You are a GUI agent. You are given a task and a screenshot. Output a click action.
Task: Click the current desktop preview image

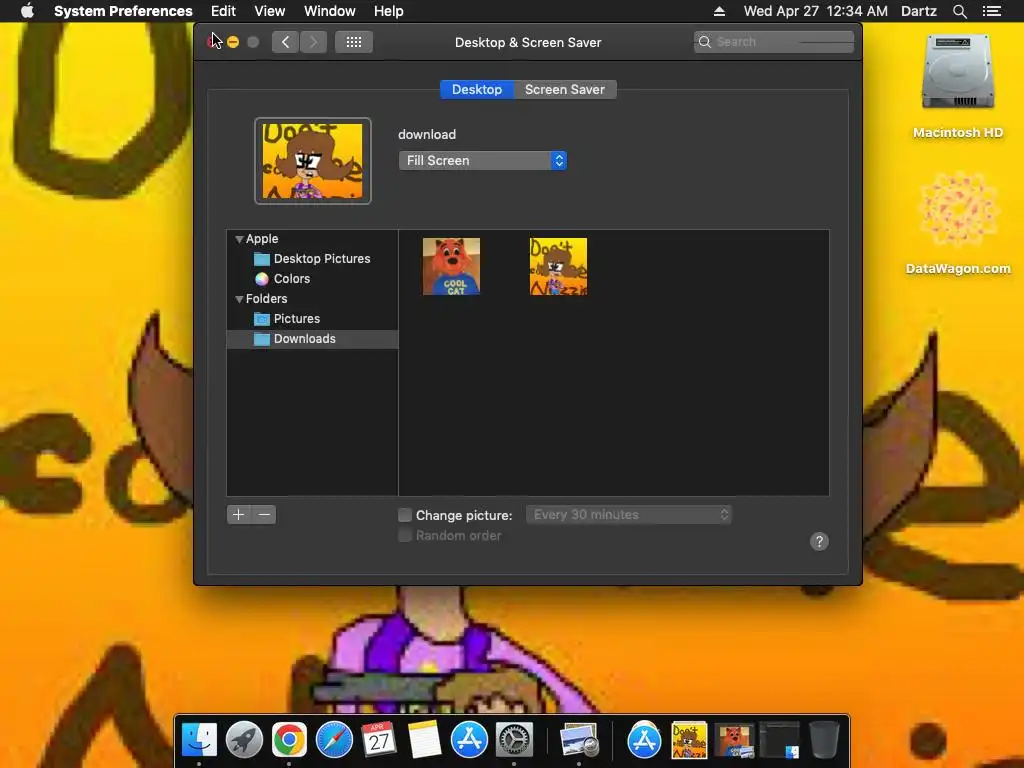click(313, 161)
